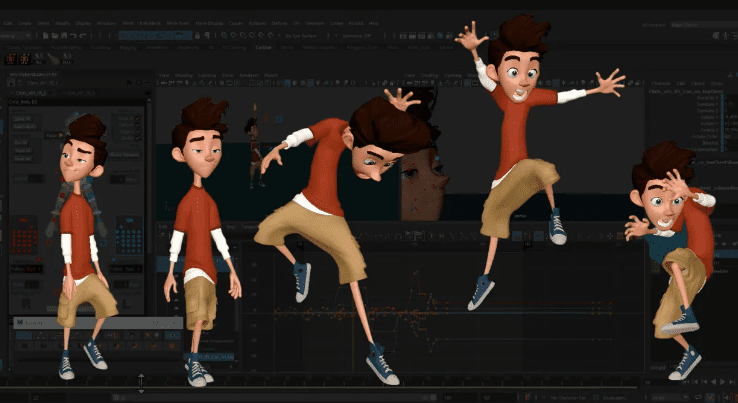Click the New Scene icon
738x403 pixels.
point(45,35)
